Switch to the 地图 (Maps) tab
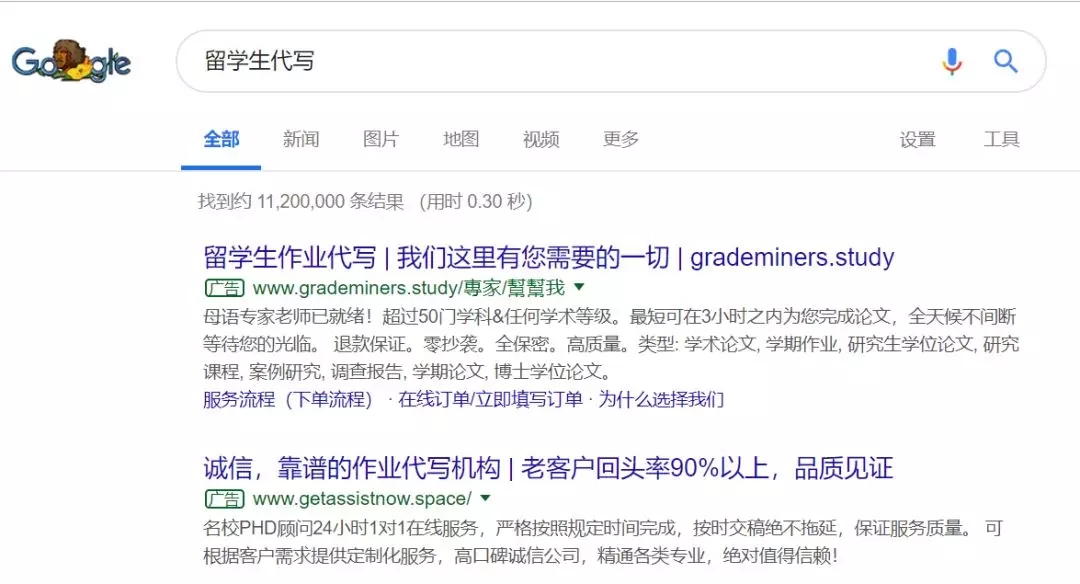The image size is (1080, 584). 459,140
